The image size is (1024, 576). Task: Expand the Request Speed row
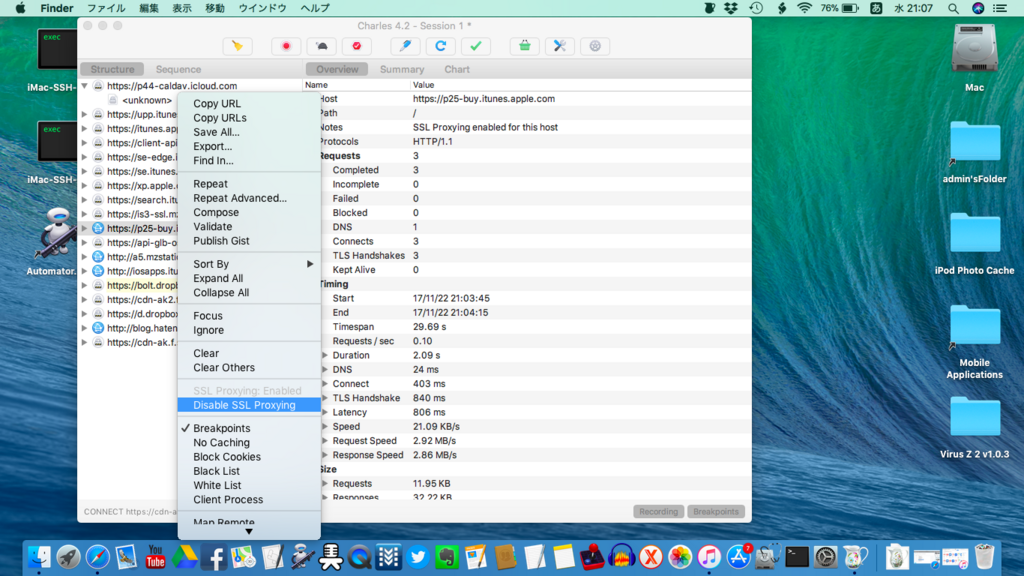pos(325,441)
